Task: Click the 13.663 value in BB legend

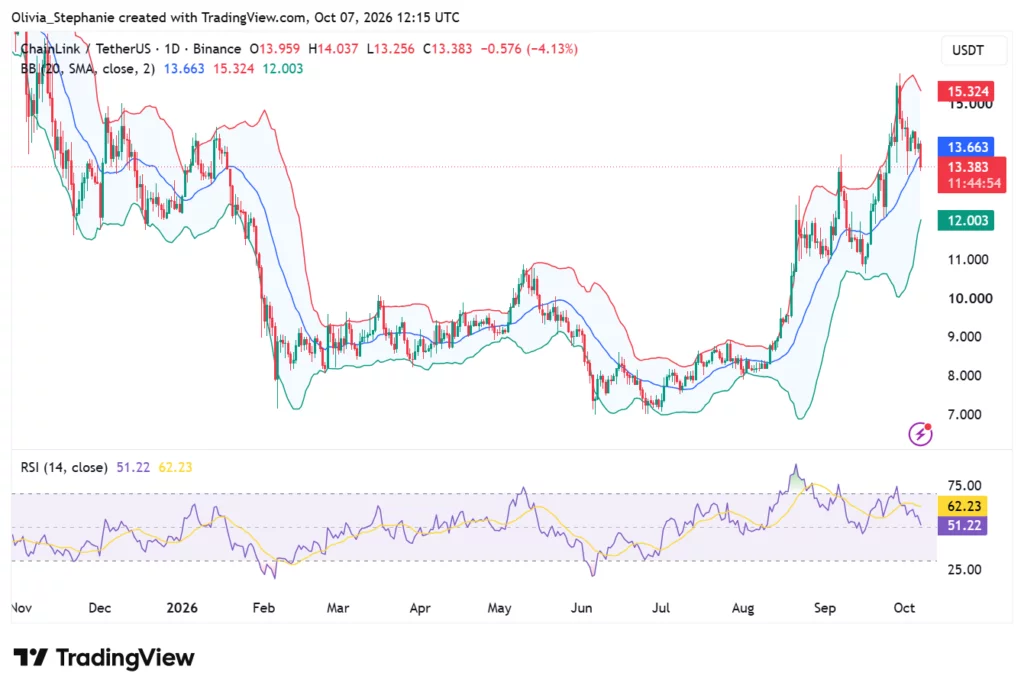Action: [x=184, y=69]
